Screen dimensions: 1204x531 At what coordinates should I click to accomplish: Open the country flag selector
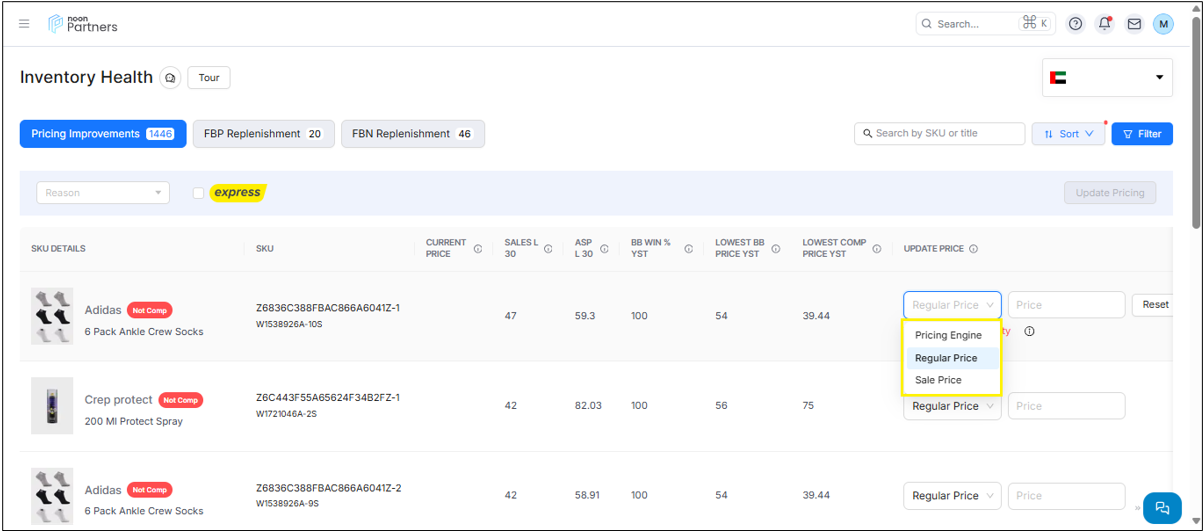point(1107,78)
